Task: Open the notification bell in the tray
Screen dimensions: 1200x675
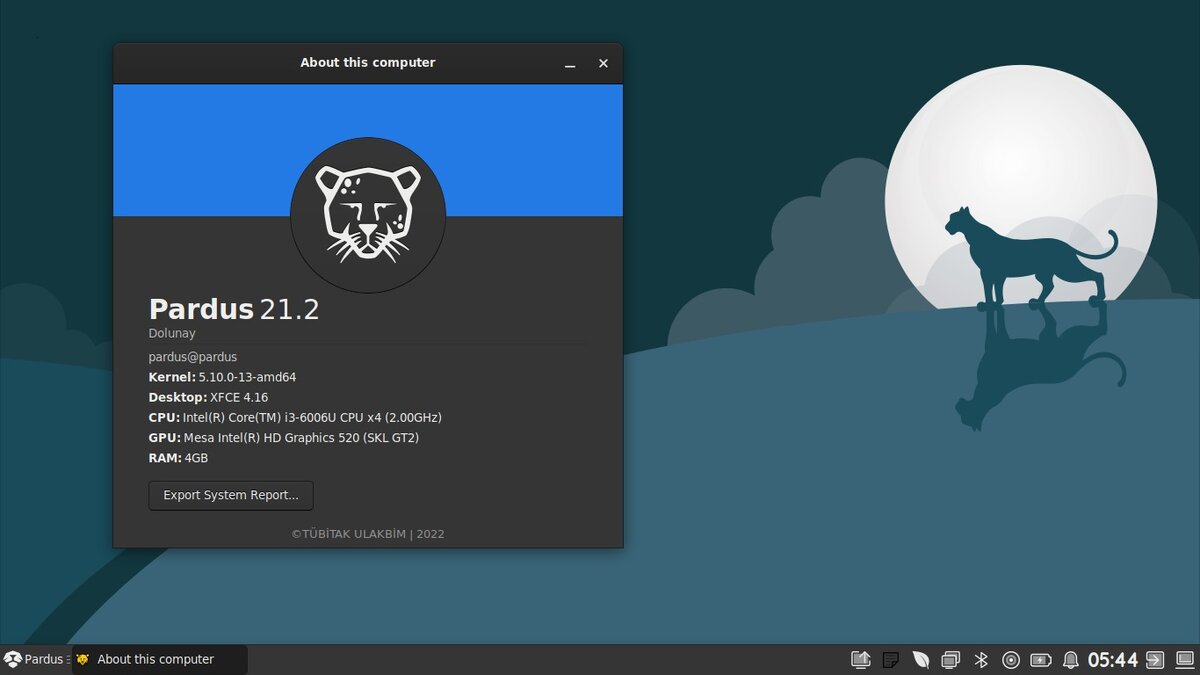Action: 1070,659
